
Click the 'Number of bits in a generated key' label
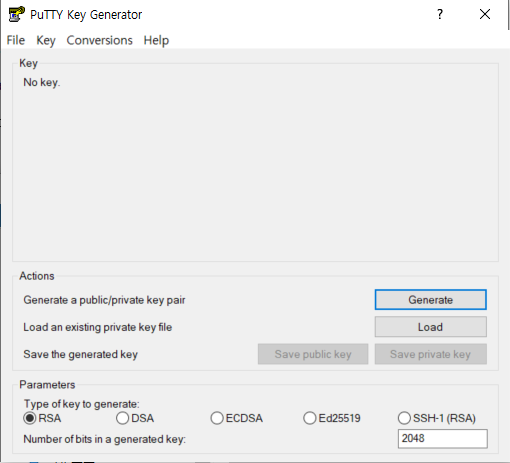tap(104, 439)
